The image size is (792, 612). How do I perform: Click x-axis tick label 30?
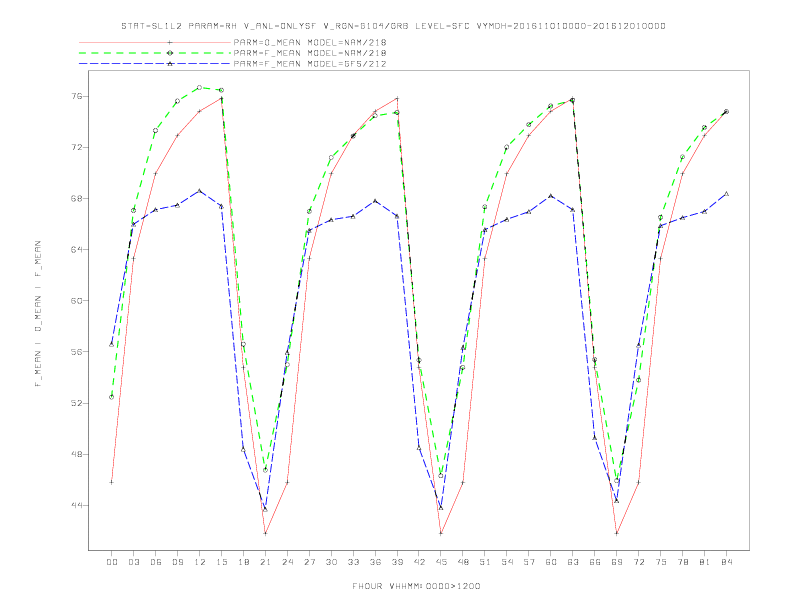[331, 562]
